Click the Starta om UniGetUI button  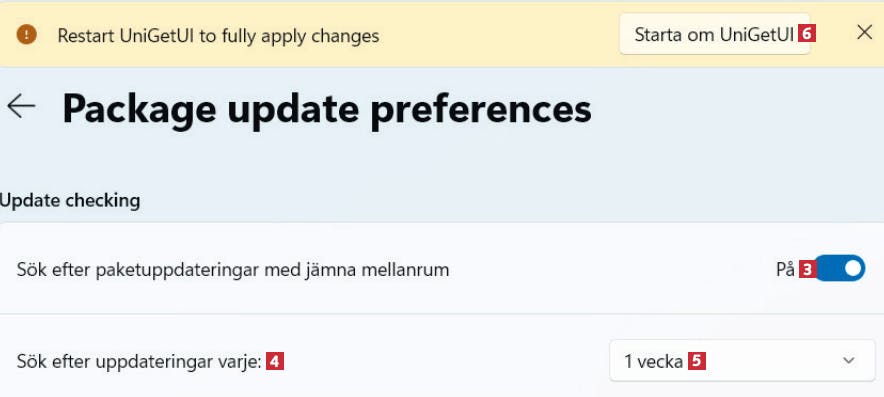[715, 34]
